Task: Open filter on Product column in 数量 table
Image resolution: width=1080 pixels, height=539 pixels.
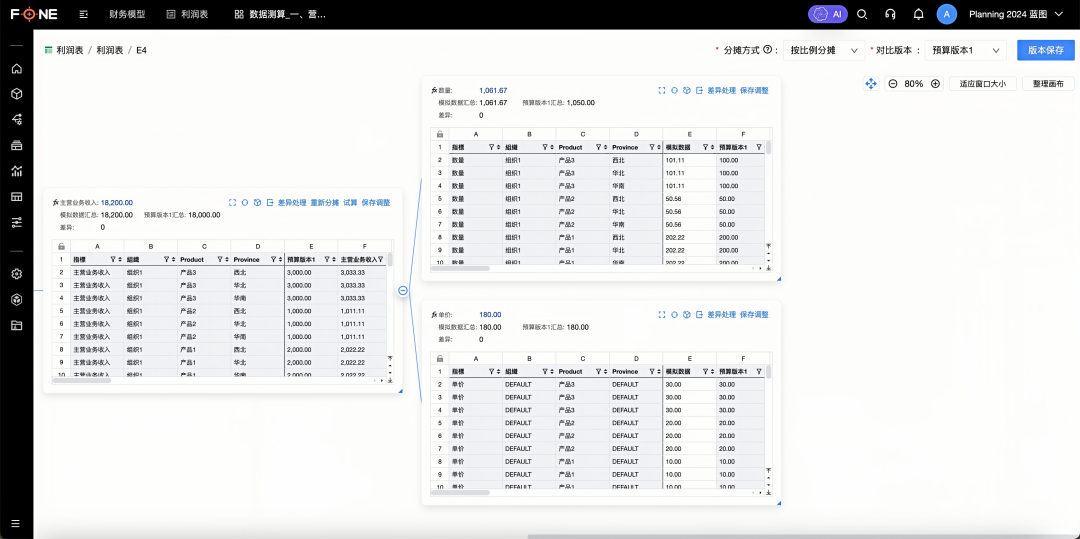Action: (x=598, y=147)
